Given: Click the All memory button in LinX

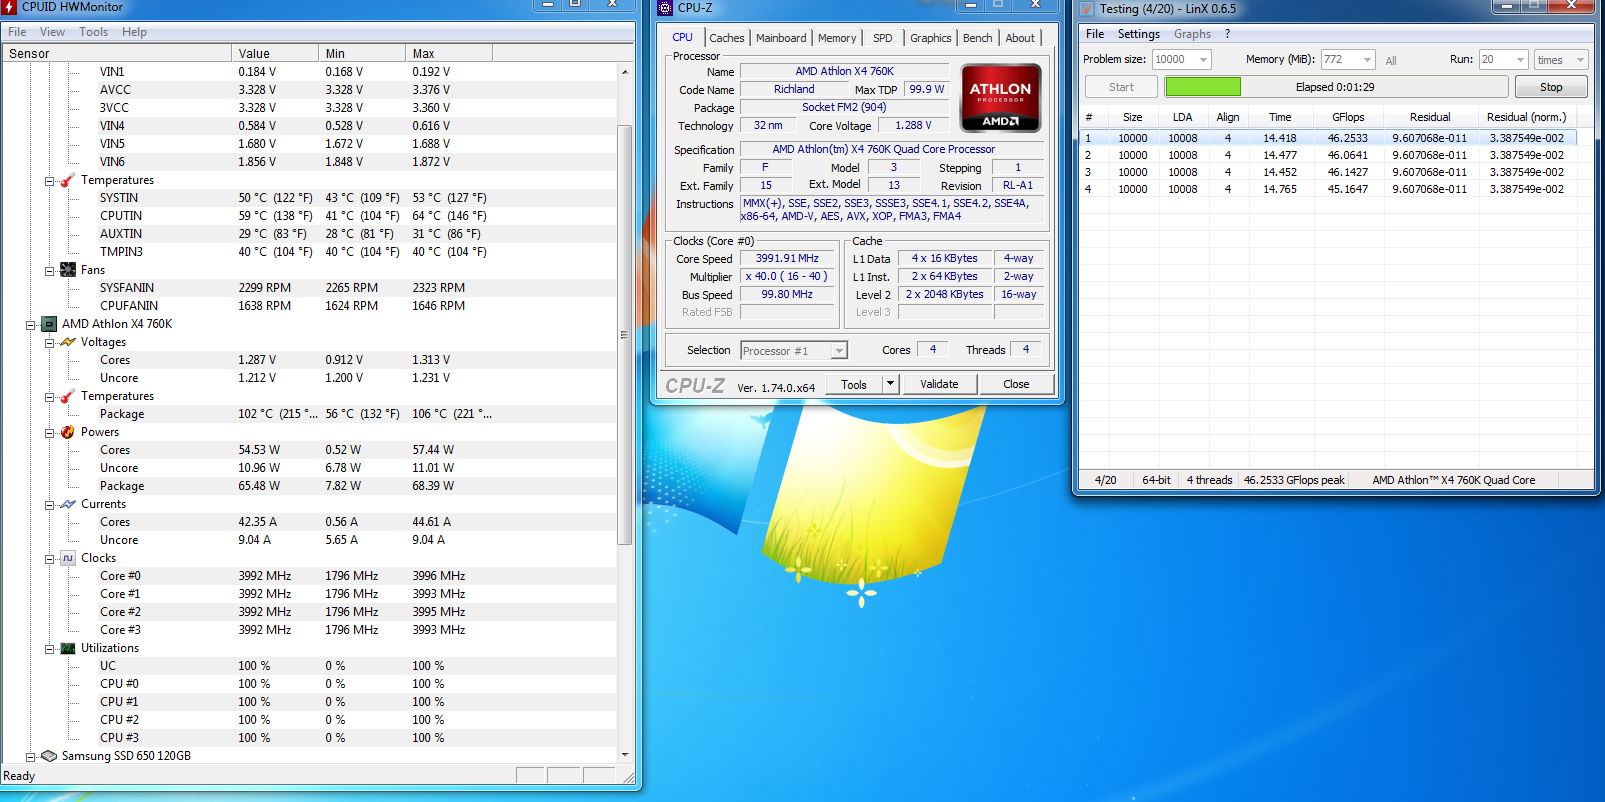Looking at the screenshot, I should pyautogui.click(x=1391, y=61).
